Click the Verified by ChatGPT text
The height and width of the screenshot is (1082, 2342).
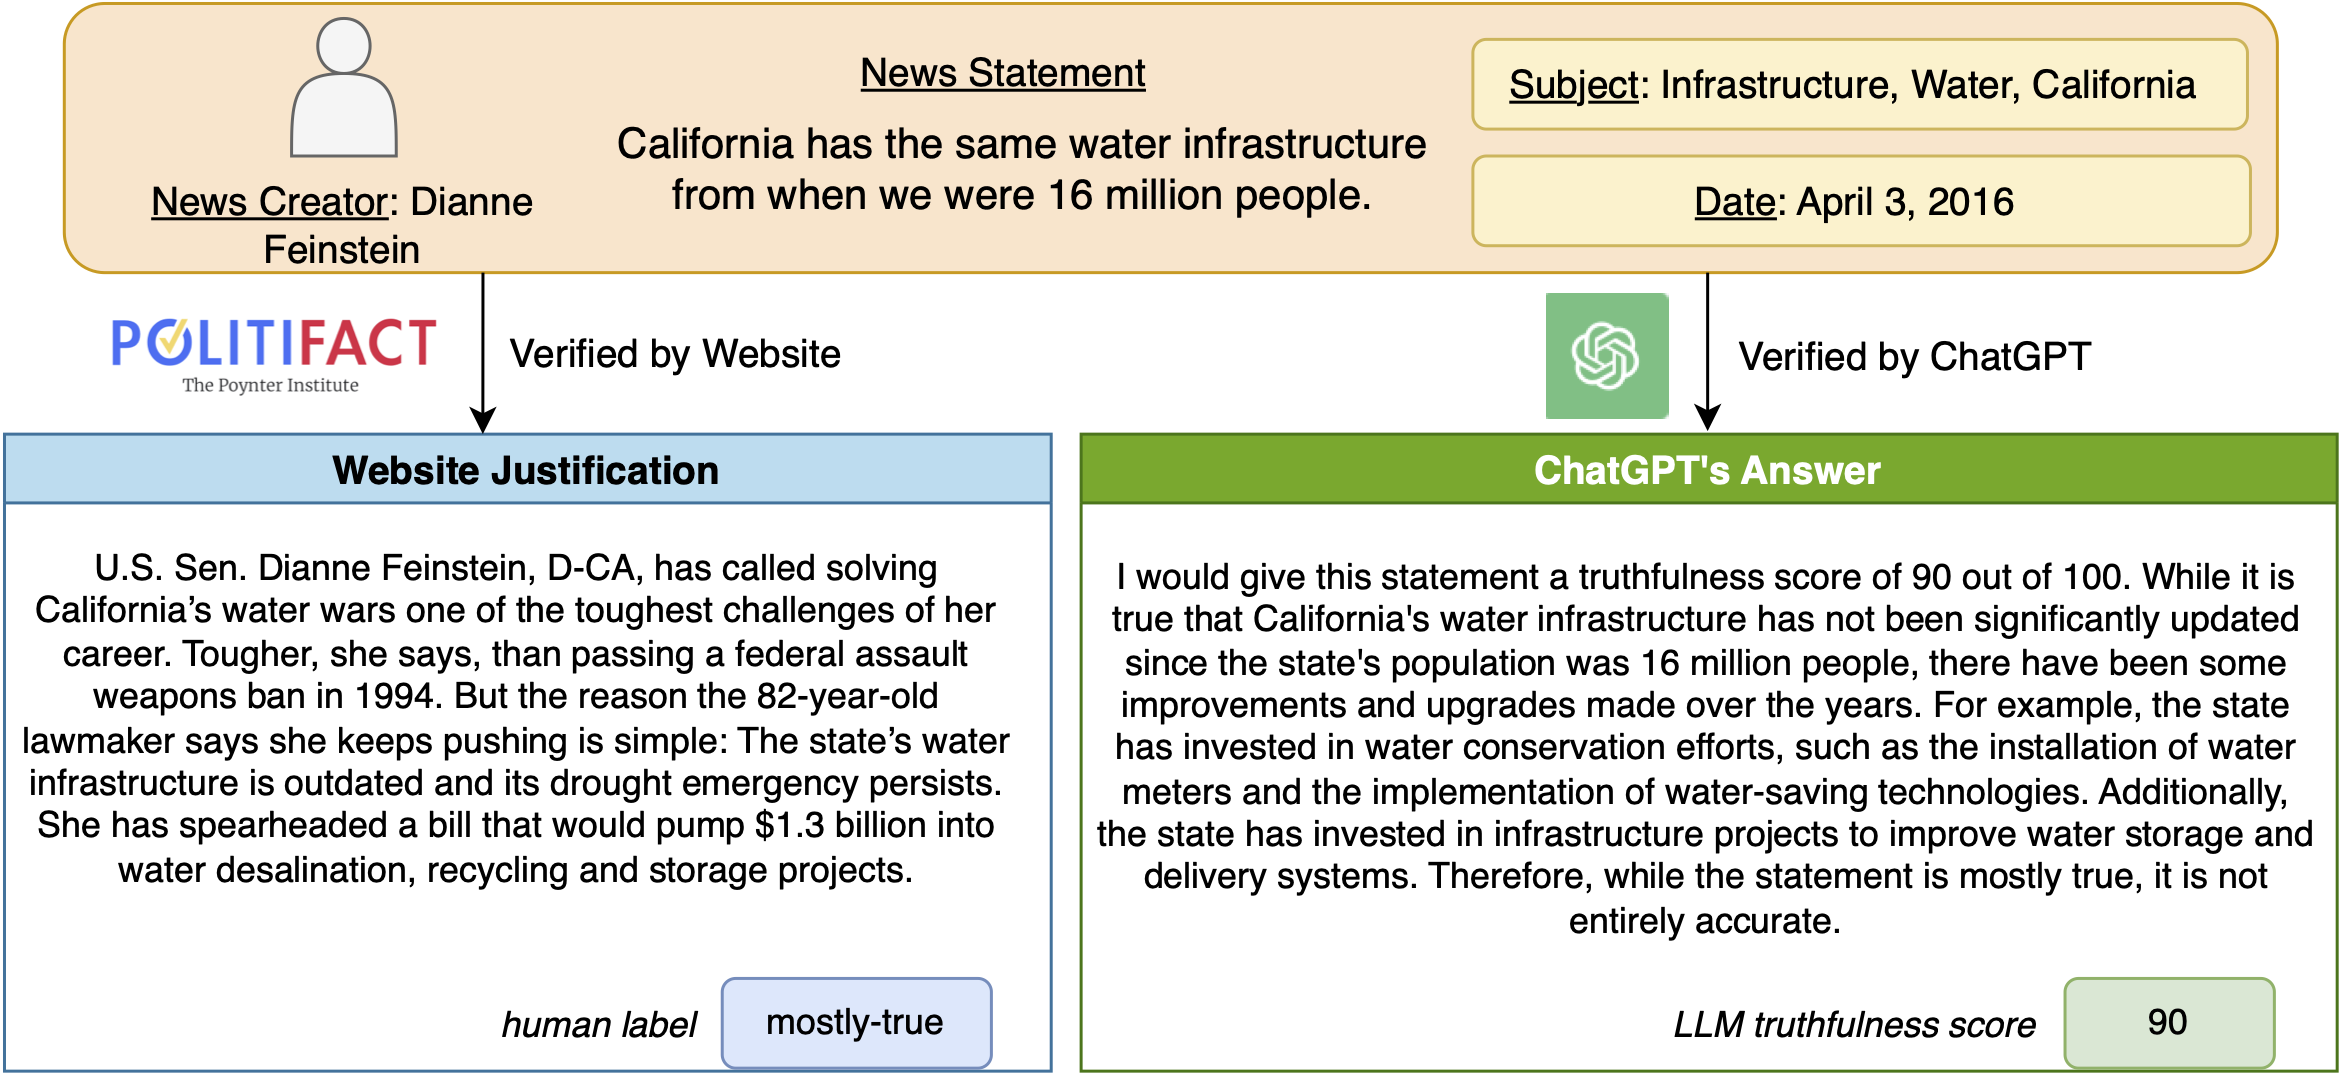tap(1914, 357)
